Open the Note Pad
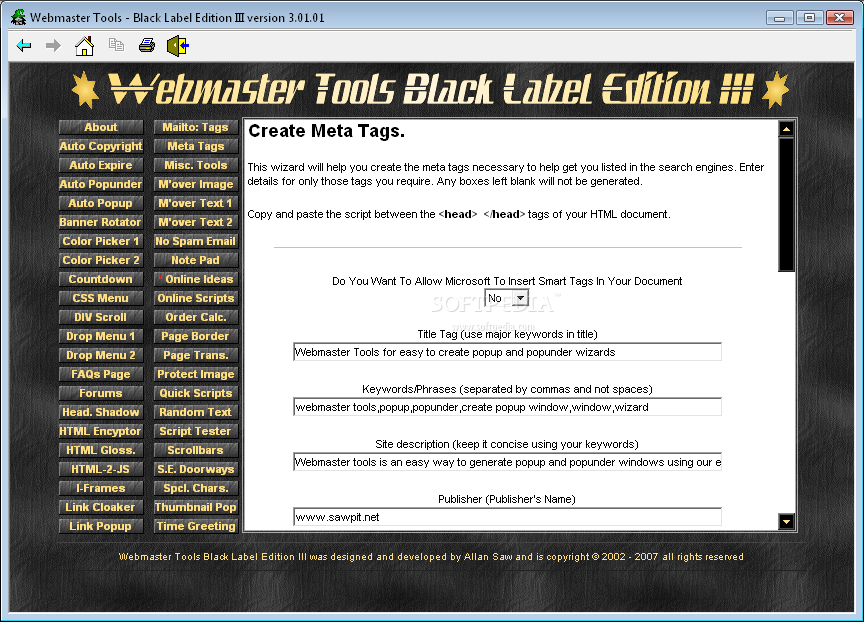 point(196,260)
